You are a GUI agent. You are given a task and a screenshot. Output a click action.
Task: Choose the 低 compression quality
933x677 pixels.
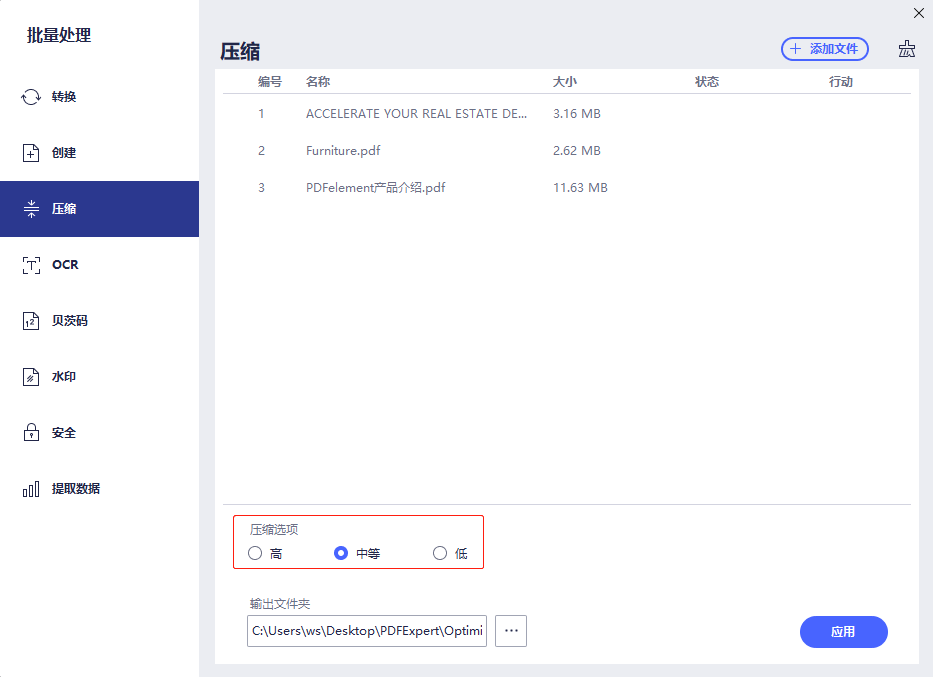pyautogui.click(x=439, y=552)
